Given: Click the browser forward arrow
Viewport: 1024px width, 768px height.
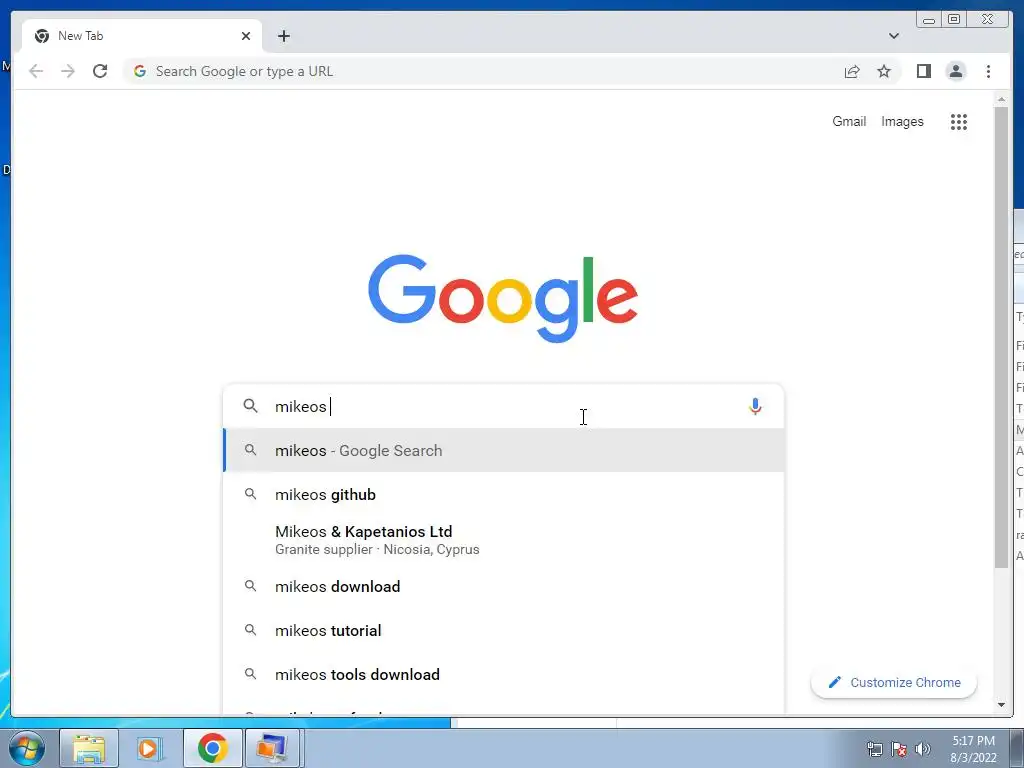Looking at the screenshot, I should (x=67, y=71).
